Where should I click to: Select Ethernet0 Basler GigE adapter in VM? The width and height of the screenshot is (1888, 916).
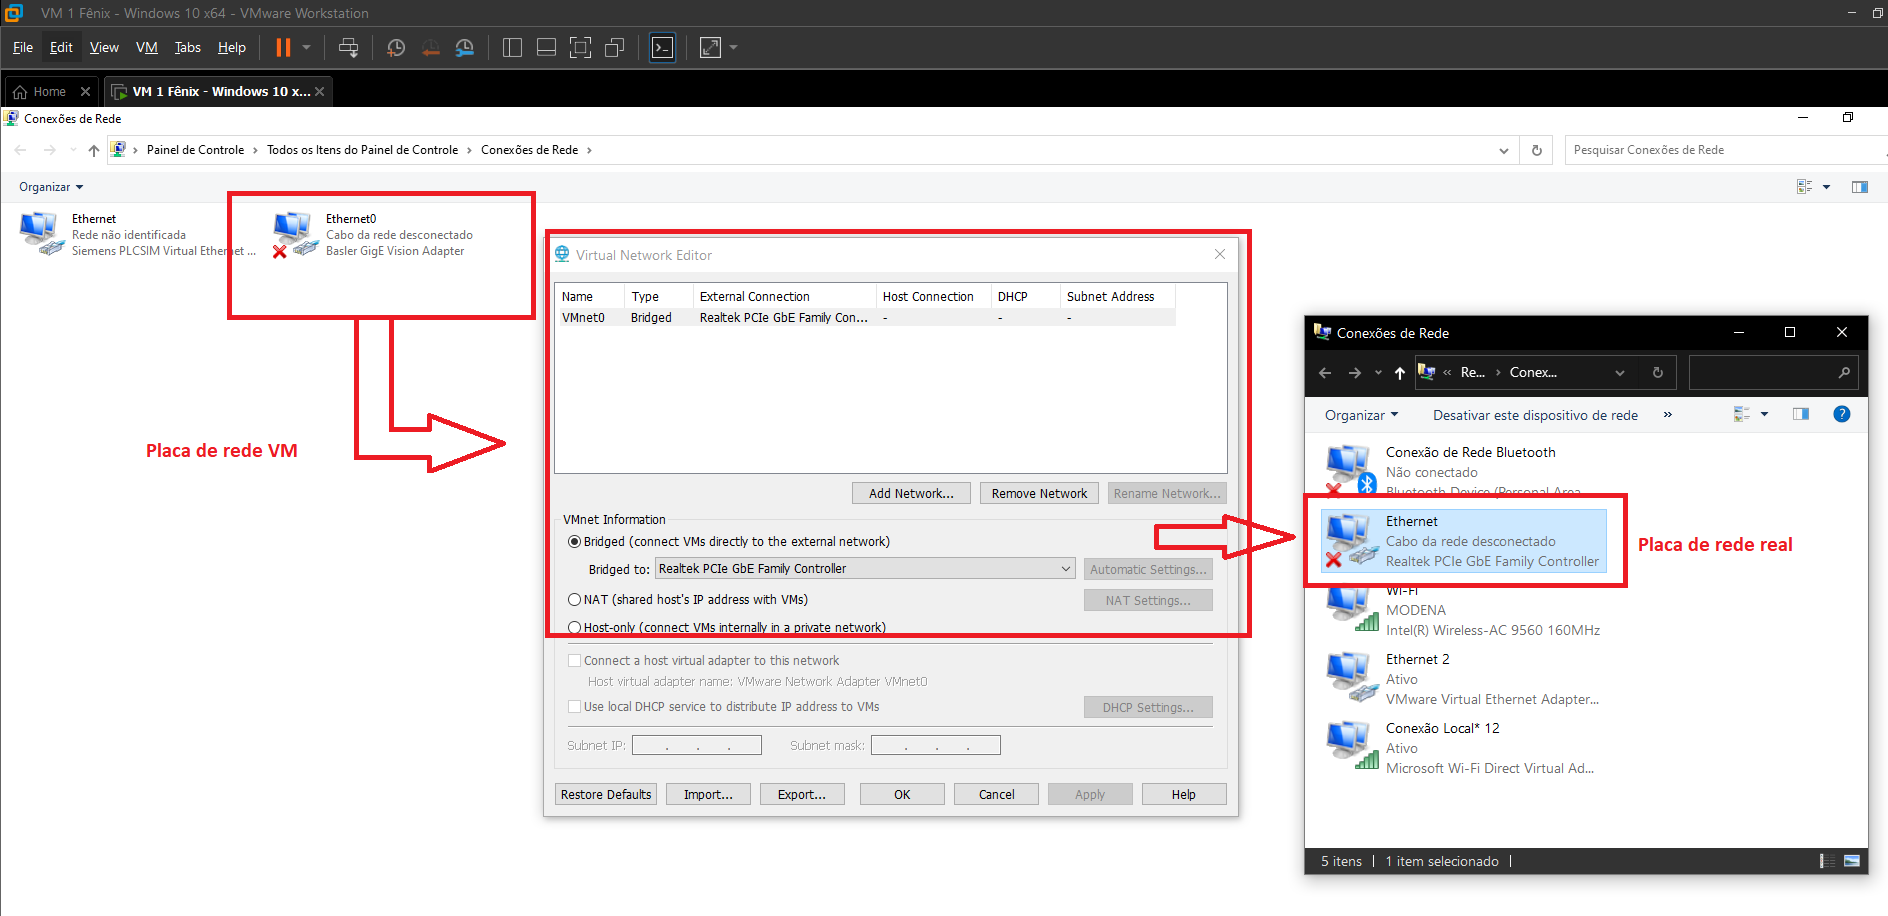[373, 235]
